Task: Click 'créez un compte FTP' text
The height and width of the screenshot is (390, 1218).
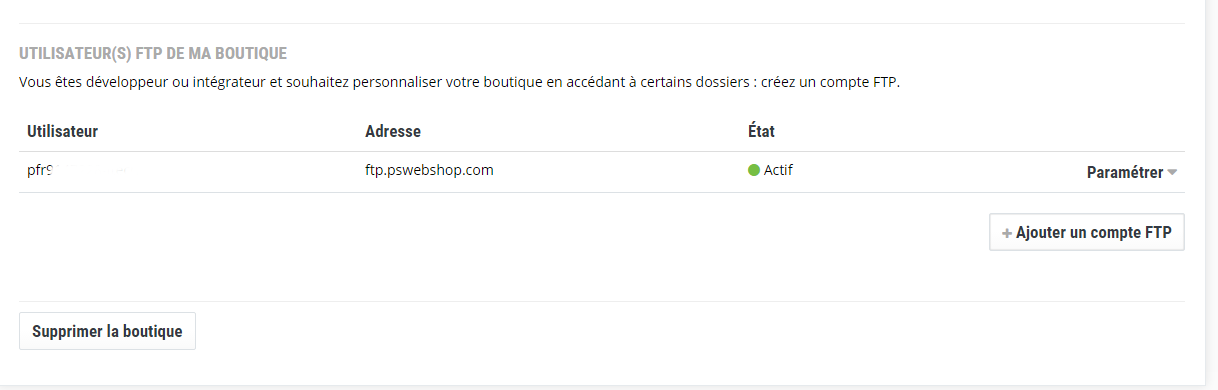Action: coord(830,82)
